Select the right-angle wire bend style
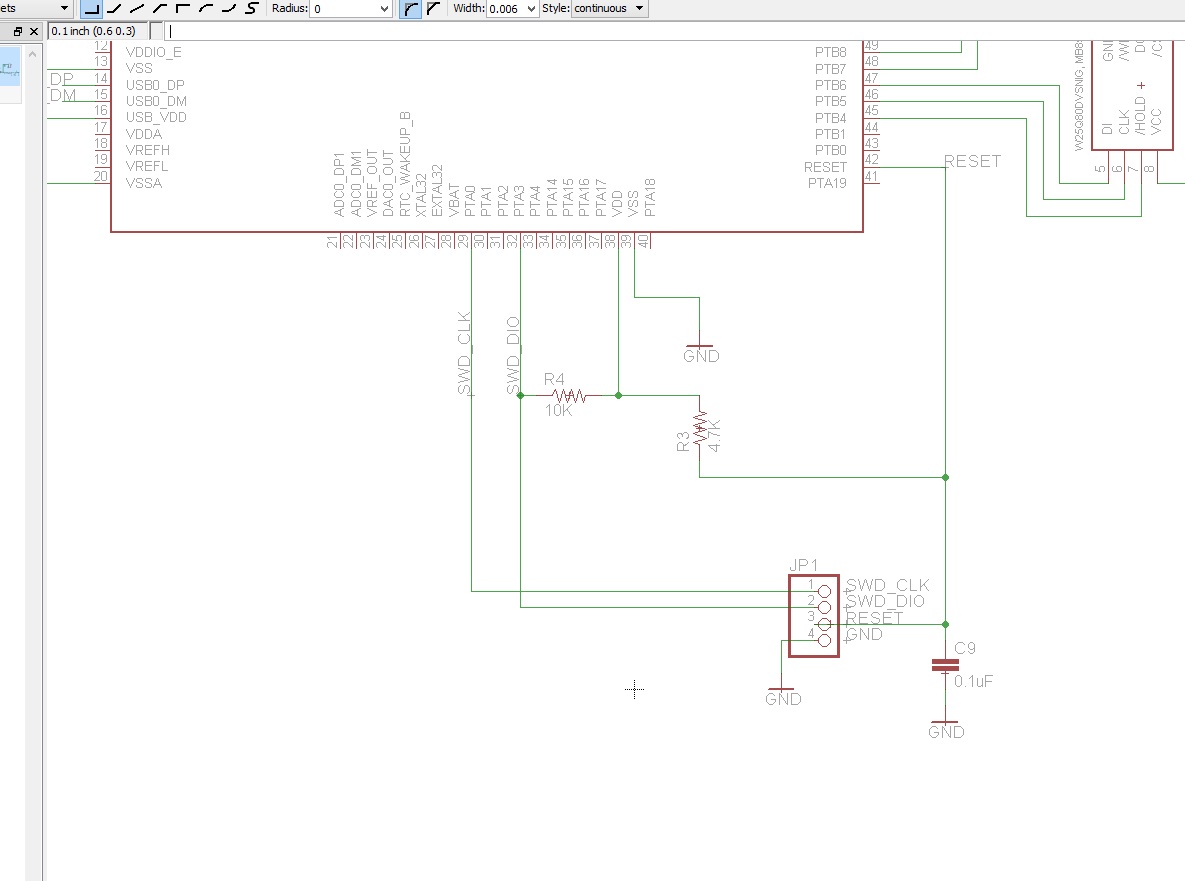The image size is (1185, 881). coord(91,8)
